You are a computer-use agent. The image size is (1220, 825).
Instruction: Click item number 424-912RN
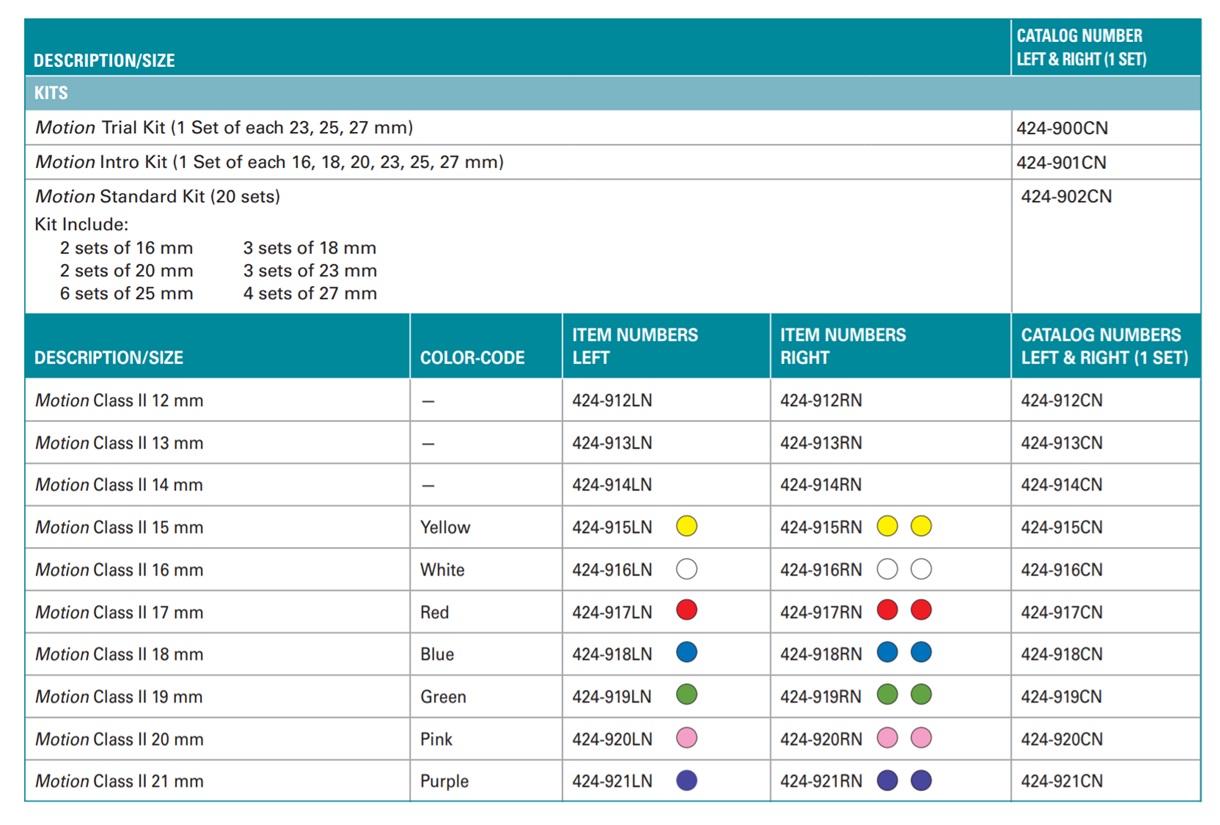(x=821, y=401)
